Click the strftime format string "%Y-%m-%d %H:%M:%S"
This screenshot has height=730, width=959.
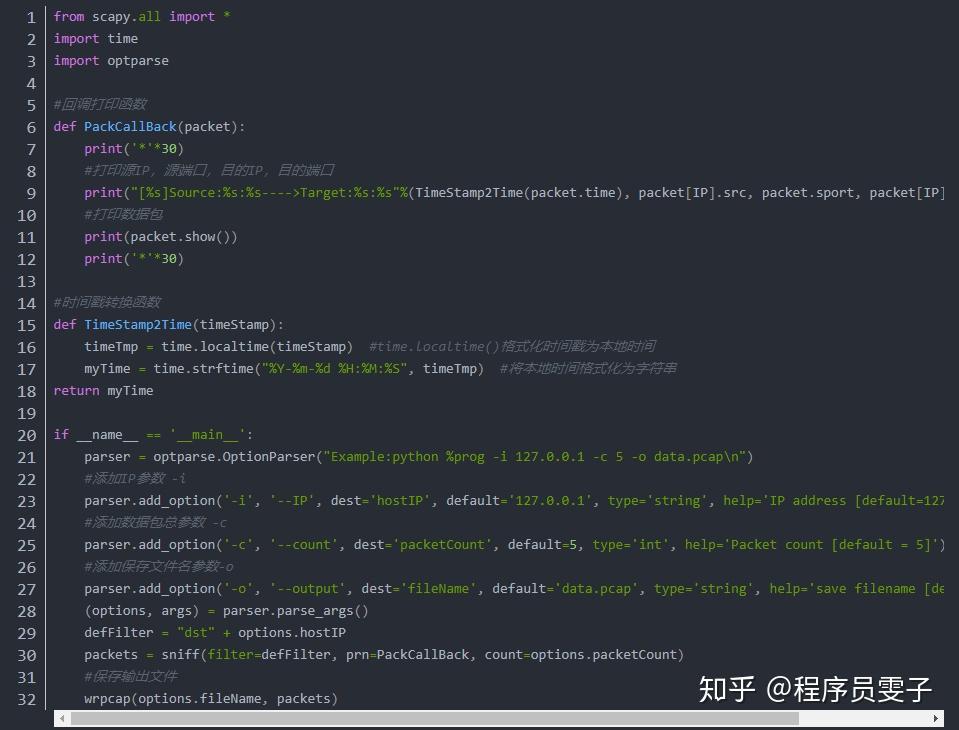tap(335, 369)
